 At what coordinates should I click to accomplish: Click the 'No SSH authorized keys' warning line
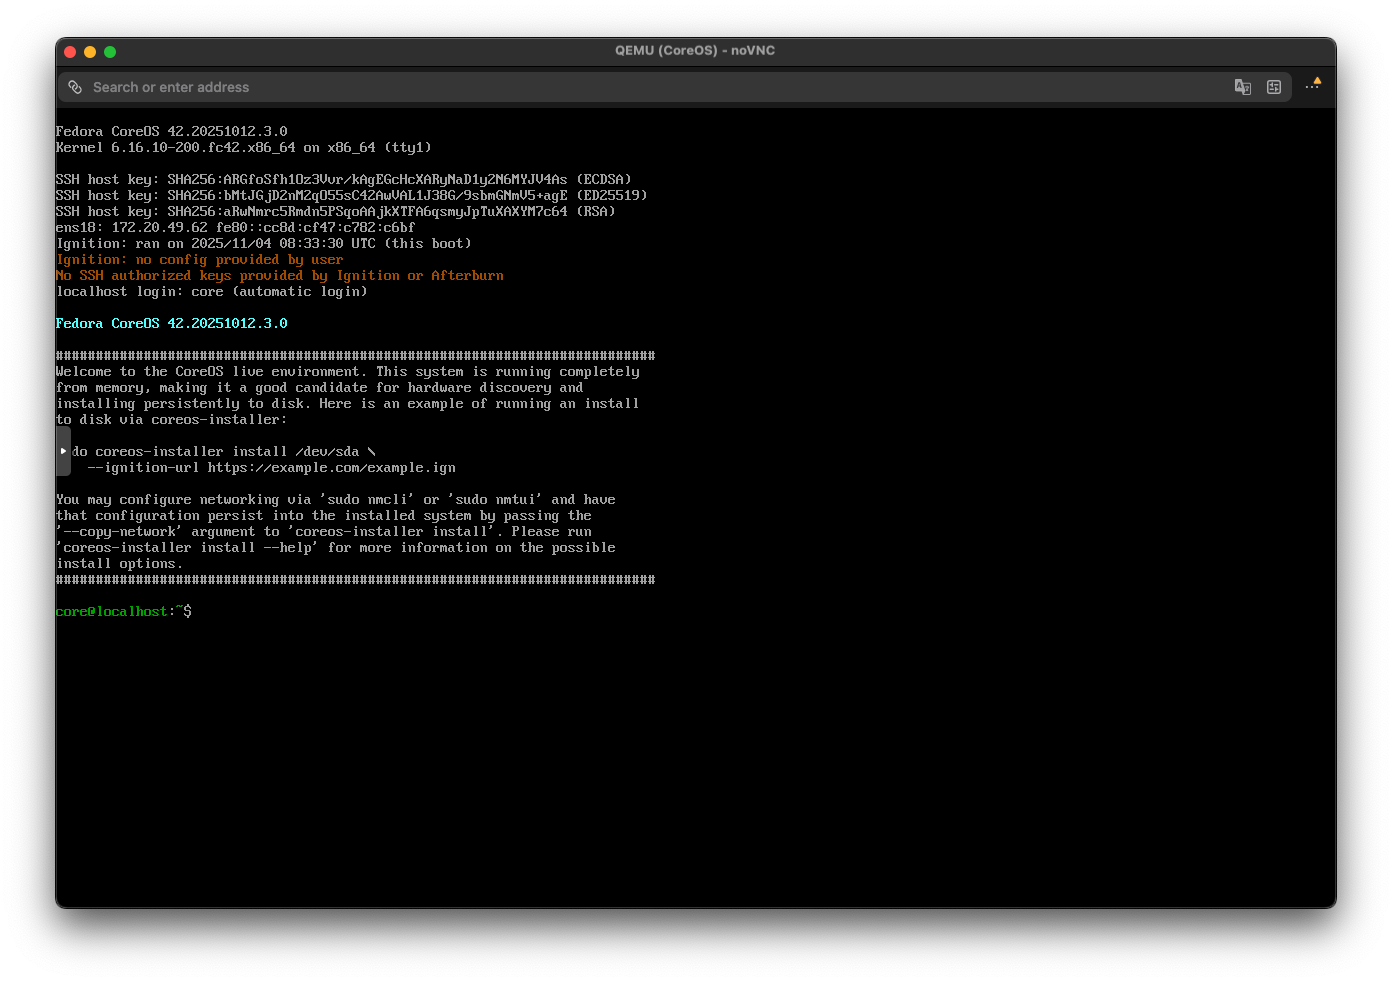click(279, 276)
